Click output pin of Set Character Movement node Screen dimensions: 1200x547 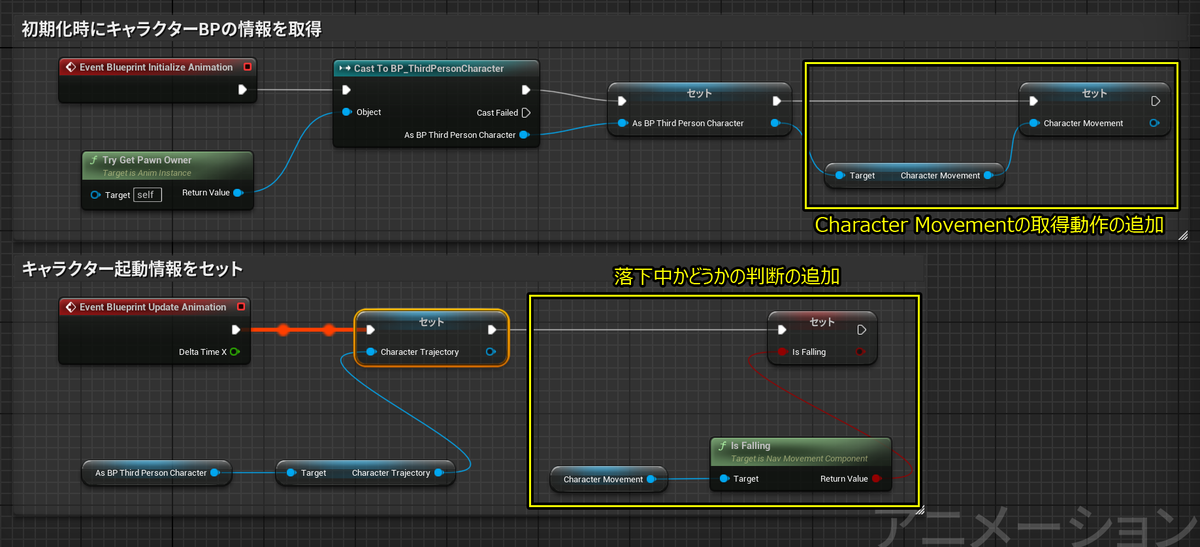[x=1155, y=123]
